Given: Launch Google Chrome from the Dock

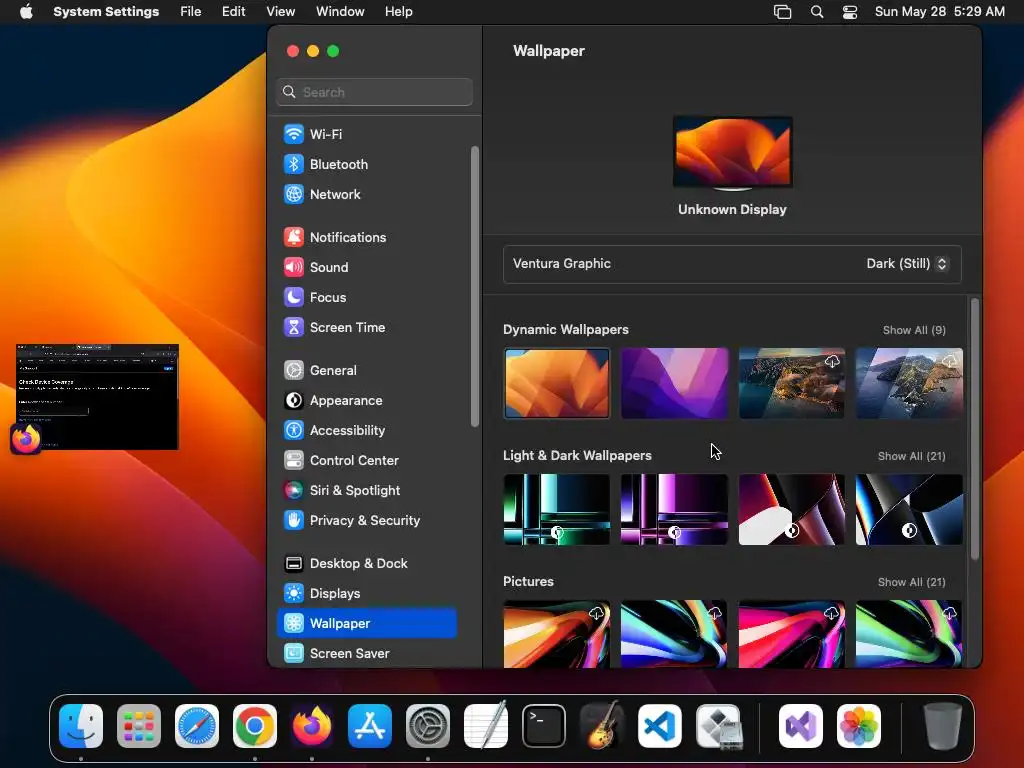Looking at the screenshot, I should pyautogui.click(x=255, y=726).
